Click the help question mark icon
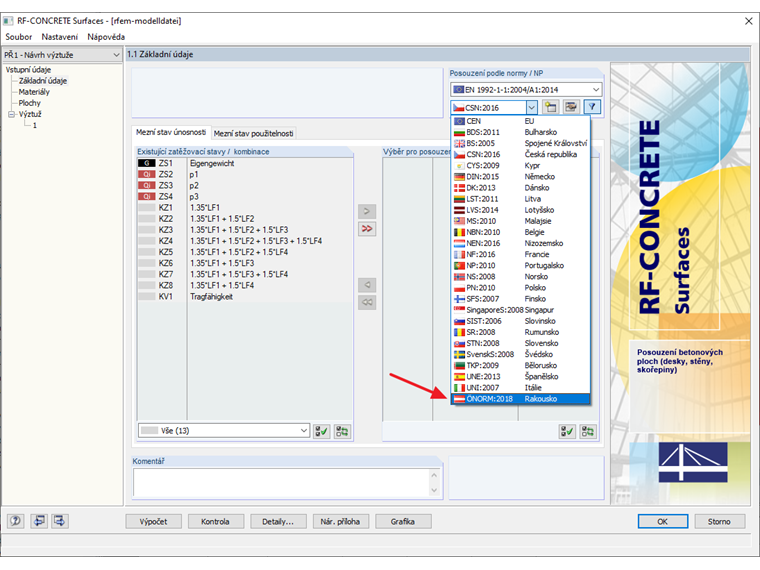760x570 pixels. click(x=16, y=521)
